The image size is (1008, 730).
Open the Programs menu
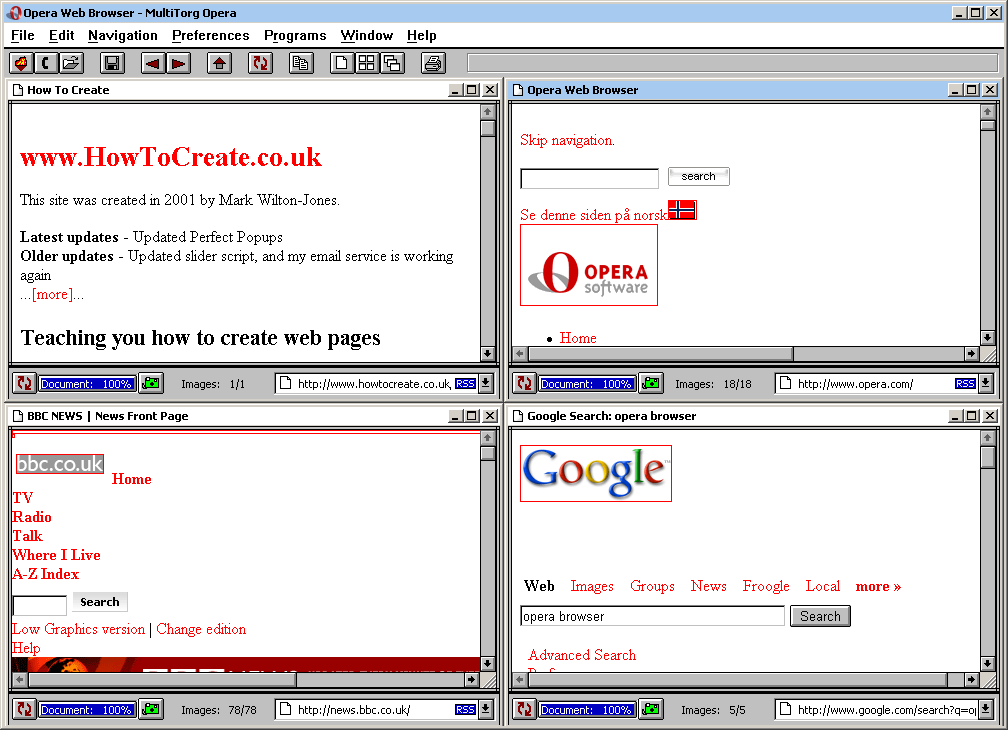point(295,35)
